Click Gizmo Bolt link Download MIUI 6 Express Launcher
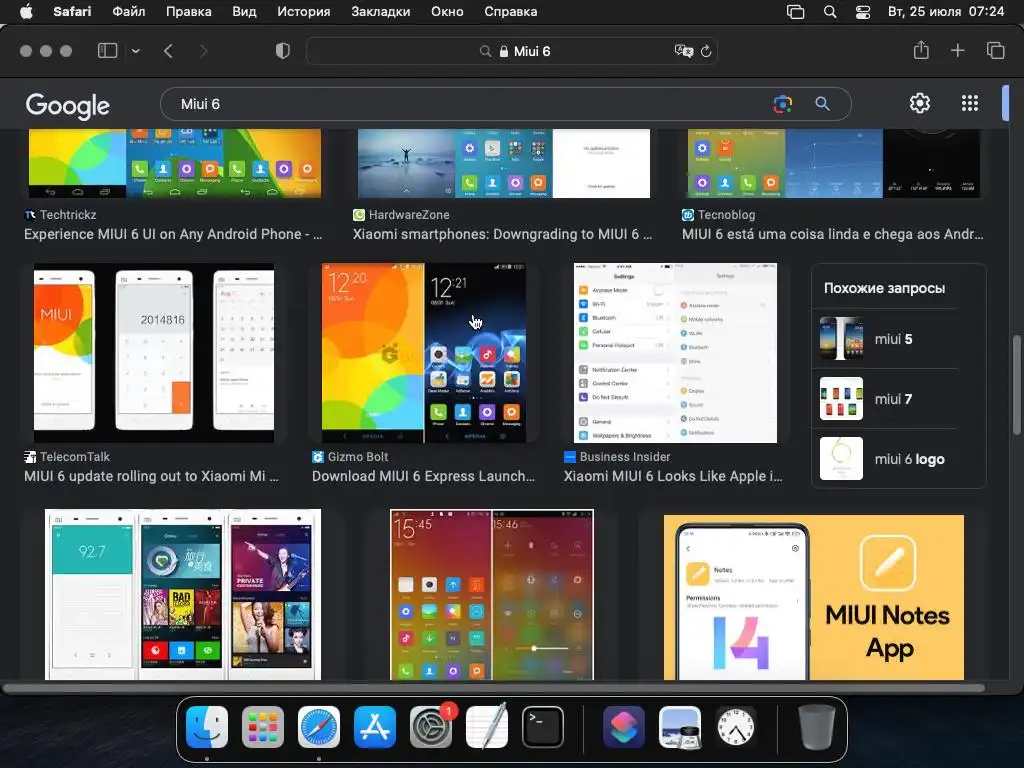1024x768 pixels. pyautogui.click(x=423, y=477)
